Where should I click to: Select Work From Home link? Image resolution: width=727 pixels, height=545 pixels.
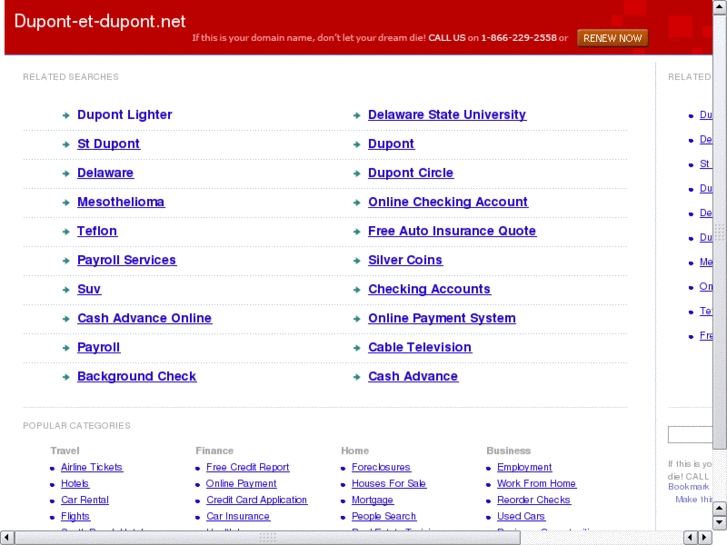(x=536, y=483)
